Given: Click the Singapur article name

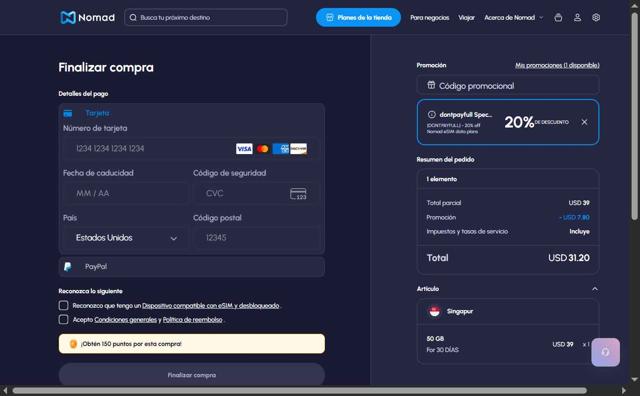Looking at the screenshot, I should [x=460, y=311].
